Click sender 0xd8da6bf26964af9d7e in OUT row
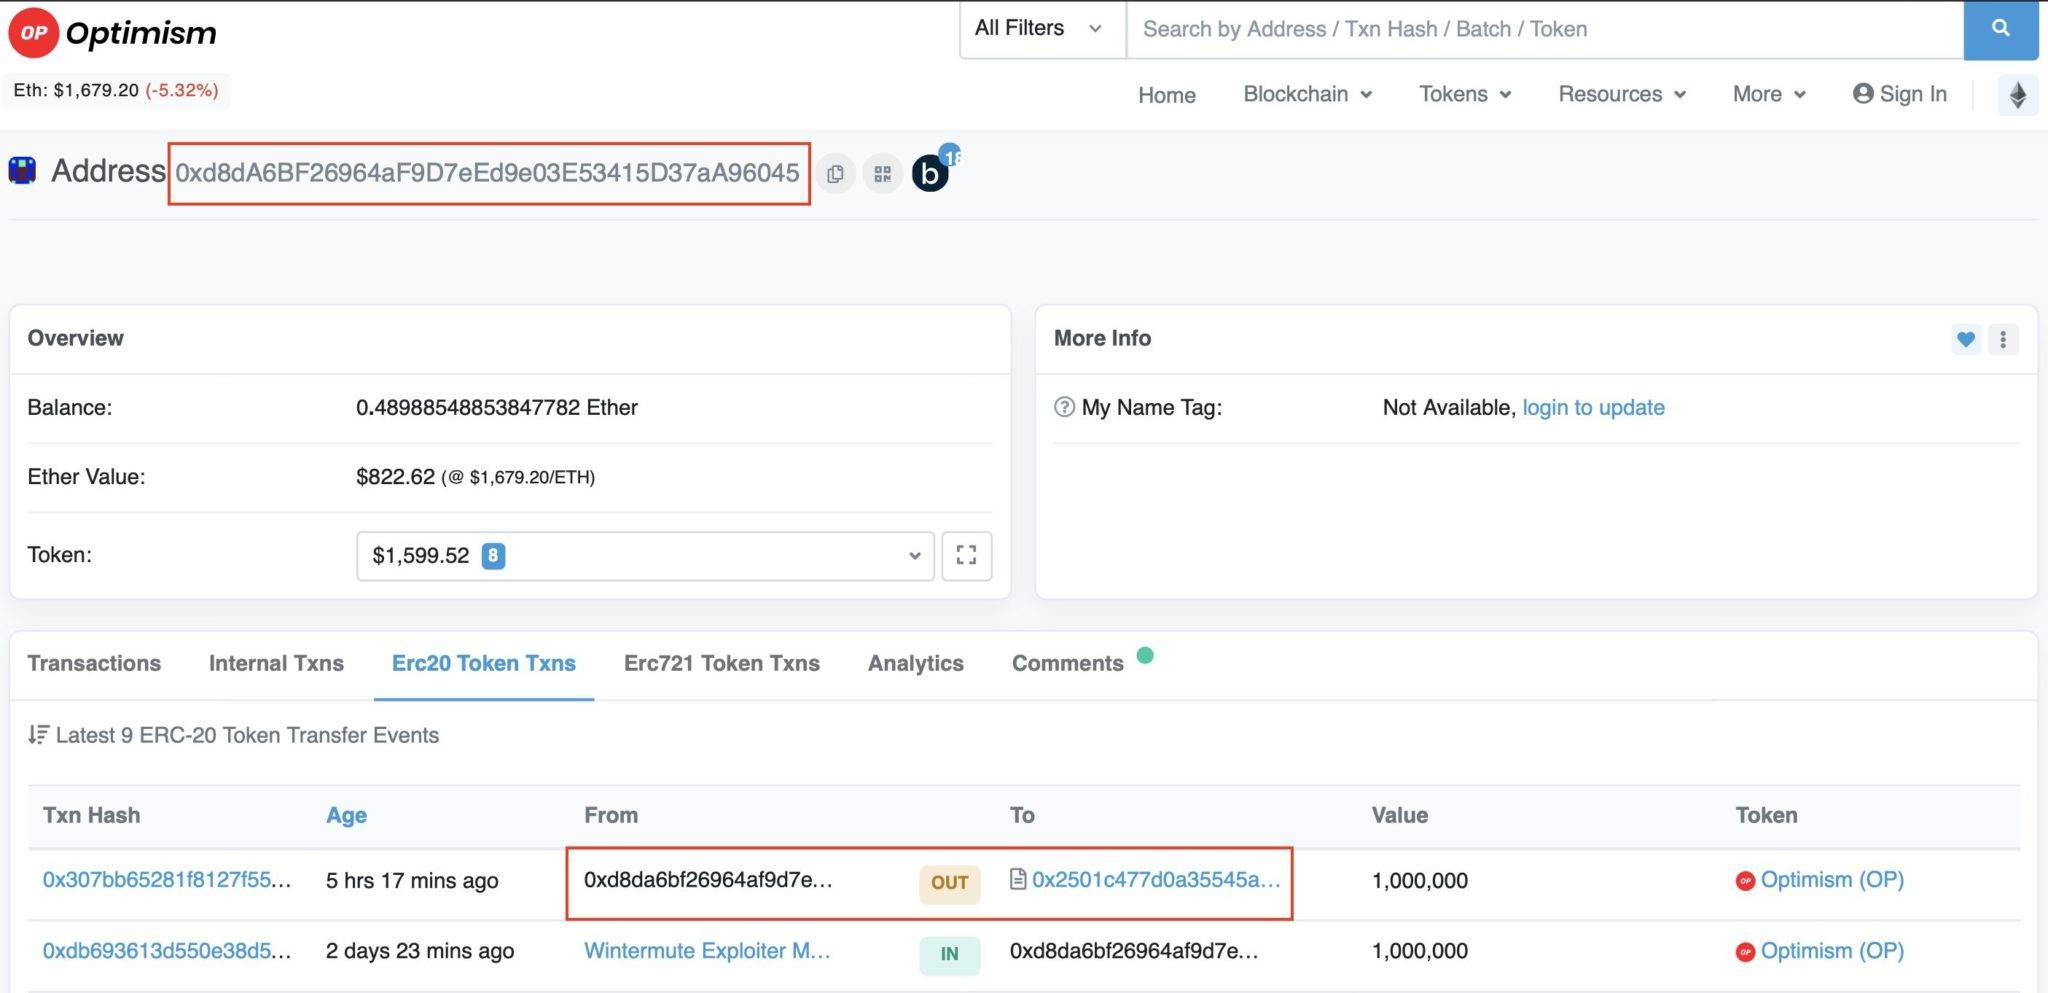Image resolution: width=2048 pixels, height=993 pixels. [x=708, y=880]
